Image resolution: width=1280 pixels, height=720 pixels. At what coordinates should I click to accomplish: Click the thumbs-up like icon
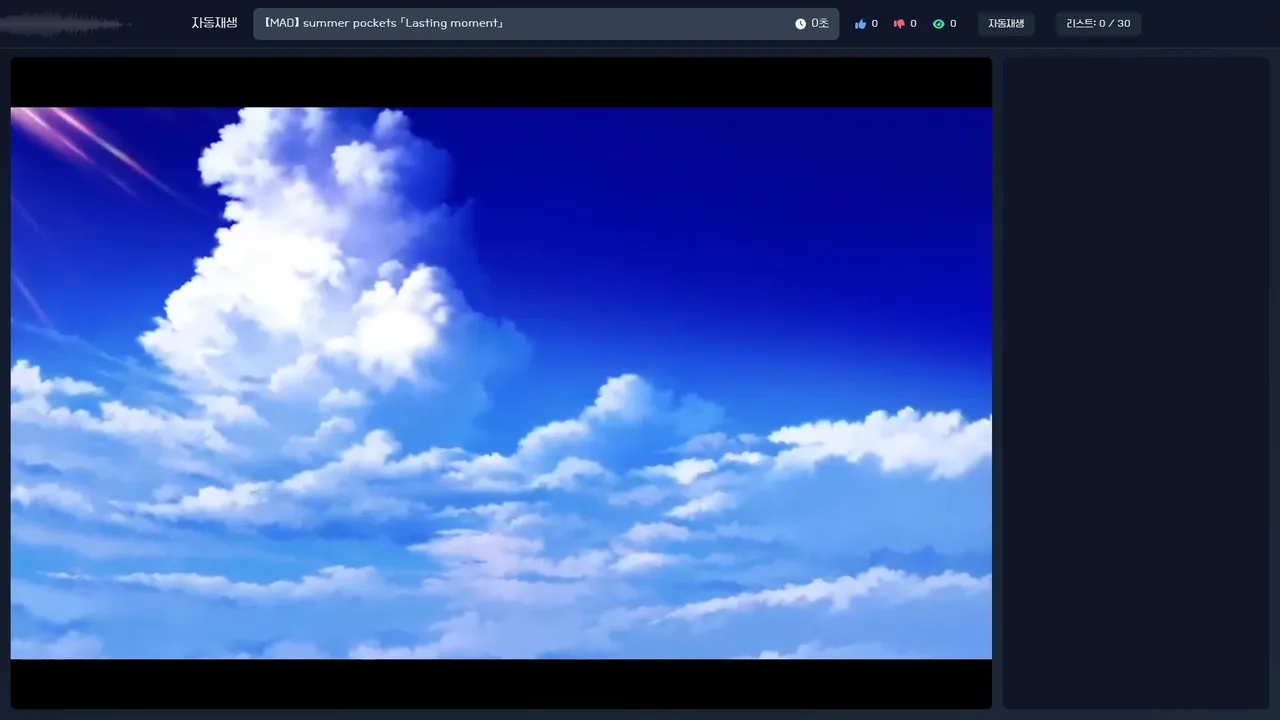pos(860,24)
